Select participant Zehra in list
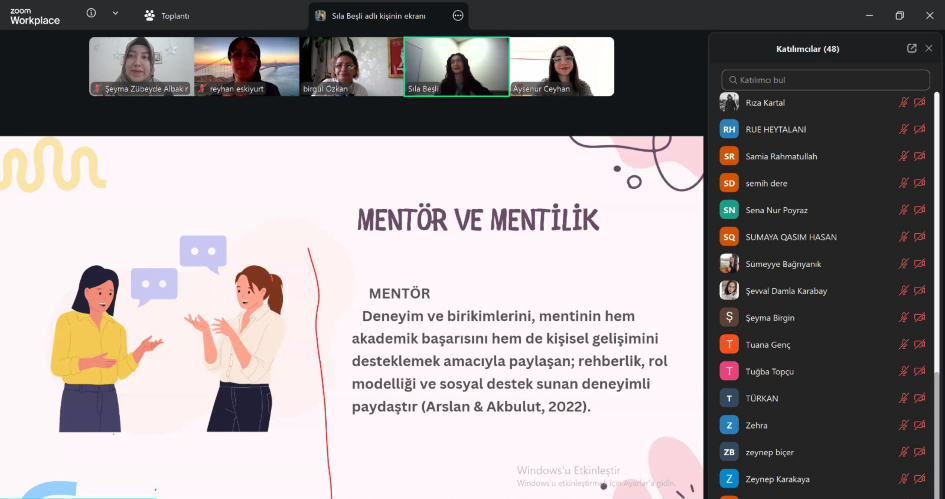Screen dimensions: 945x499 pyautogui.click(x=823, y=425)
